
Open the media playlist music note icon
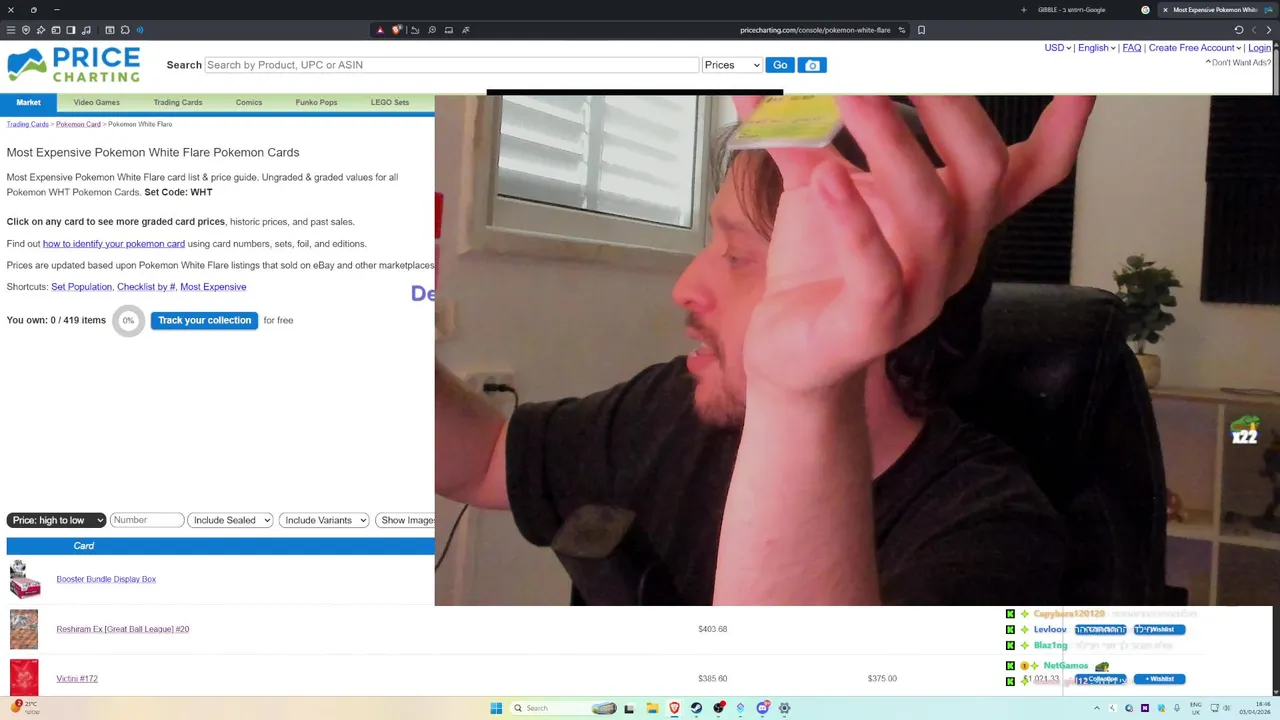[x=86, y=30]
